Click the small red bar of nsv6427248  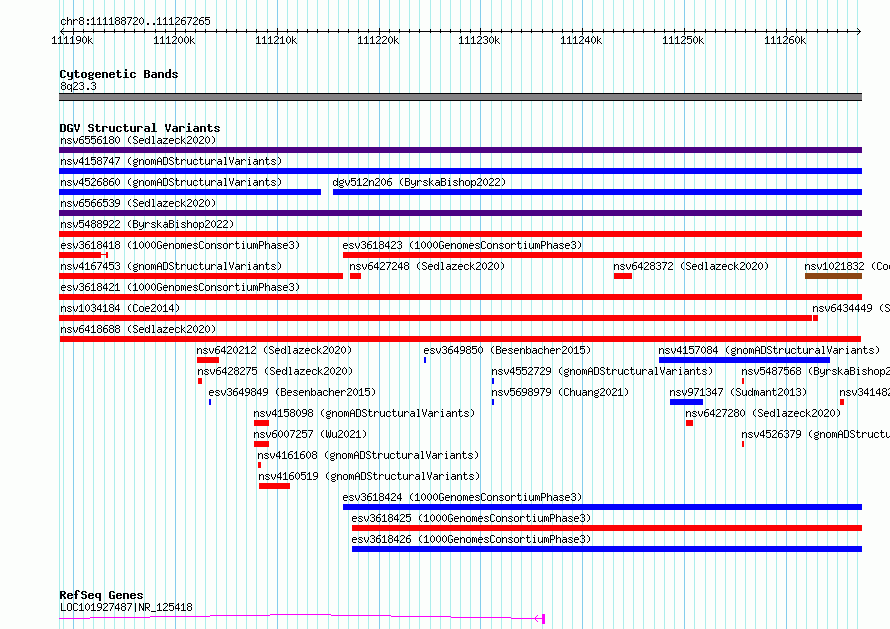(x=355, y=276)
